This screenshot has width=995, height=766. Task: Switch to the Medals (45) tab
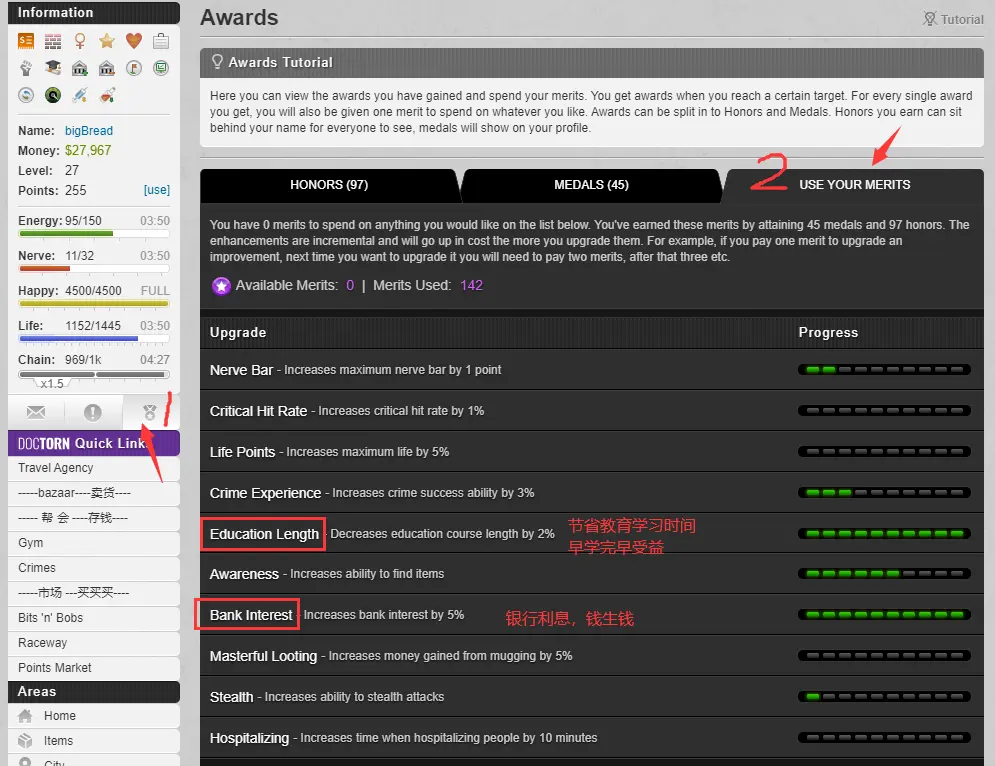tap(591, 185)
